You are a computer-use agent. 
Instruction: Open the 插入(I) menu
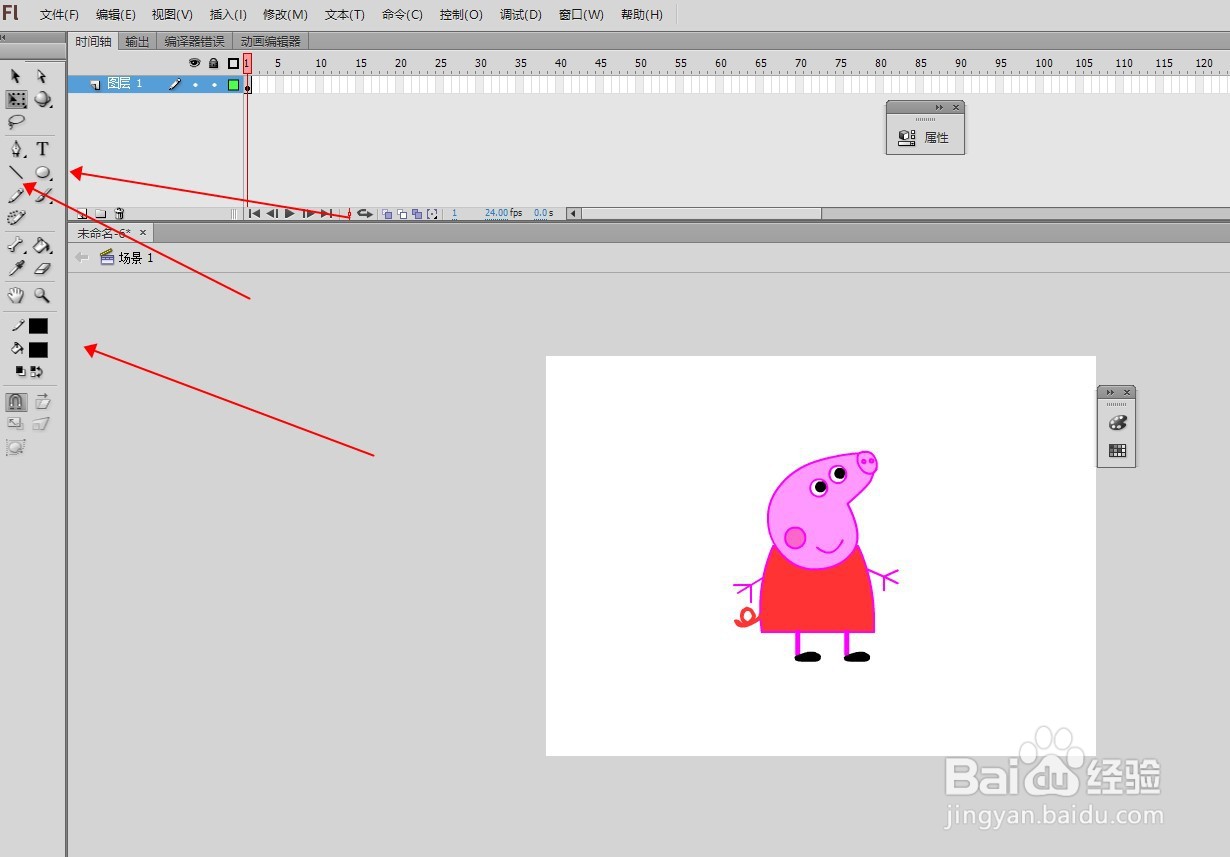[228, 15]
